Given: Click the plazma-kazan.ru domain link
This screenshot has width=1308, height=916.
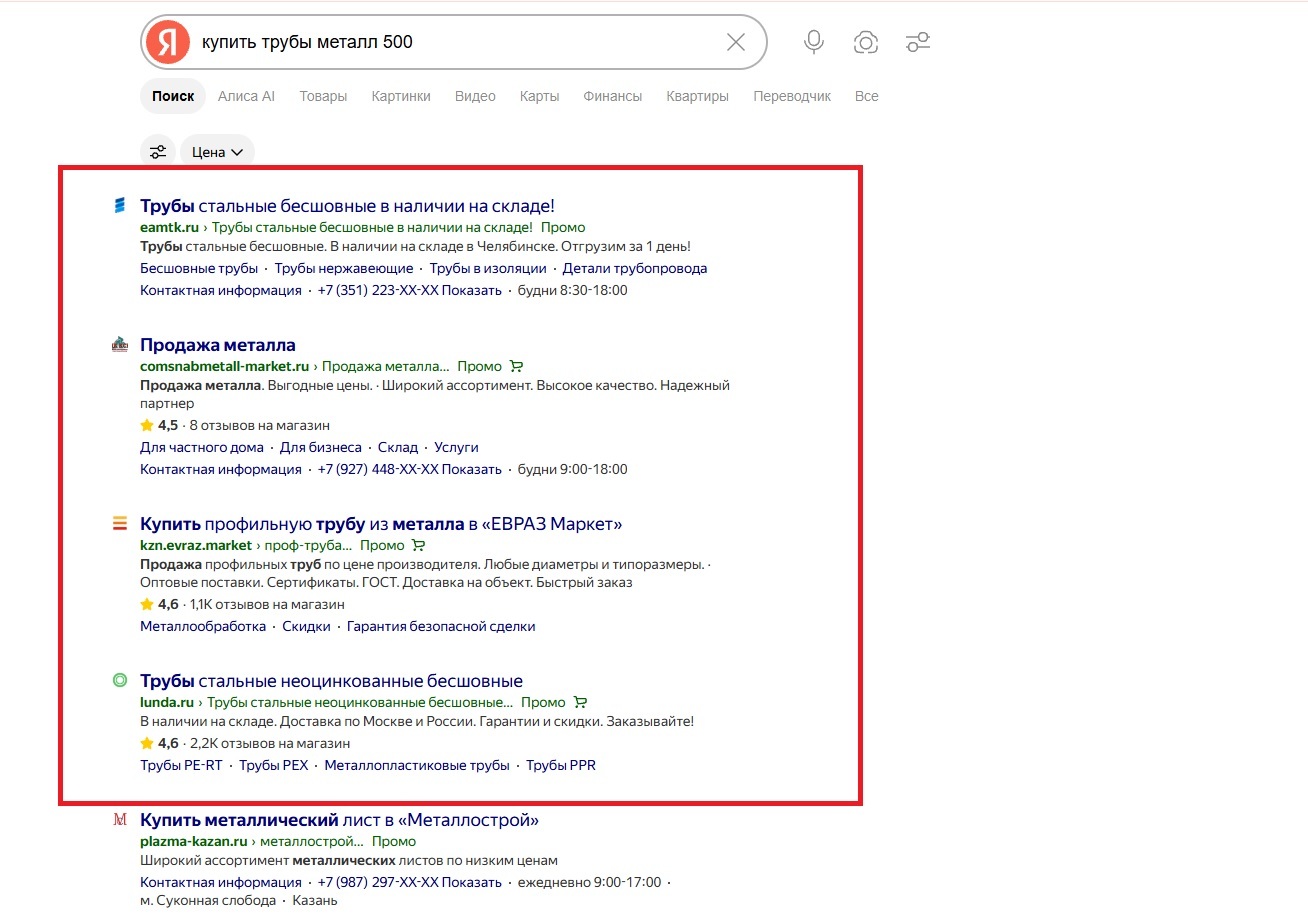Looking at the screenshot, I should 194,841.
